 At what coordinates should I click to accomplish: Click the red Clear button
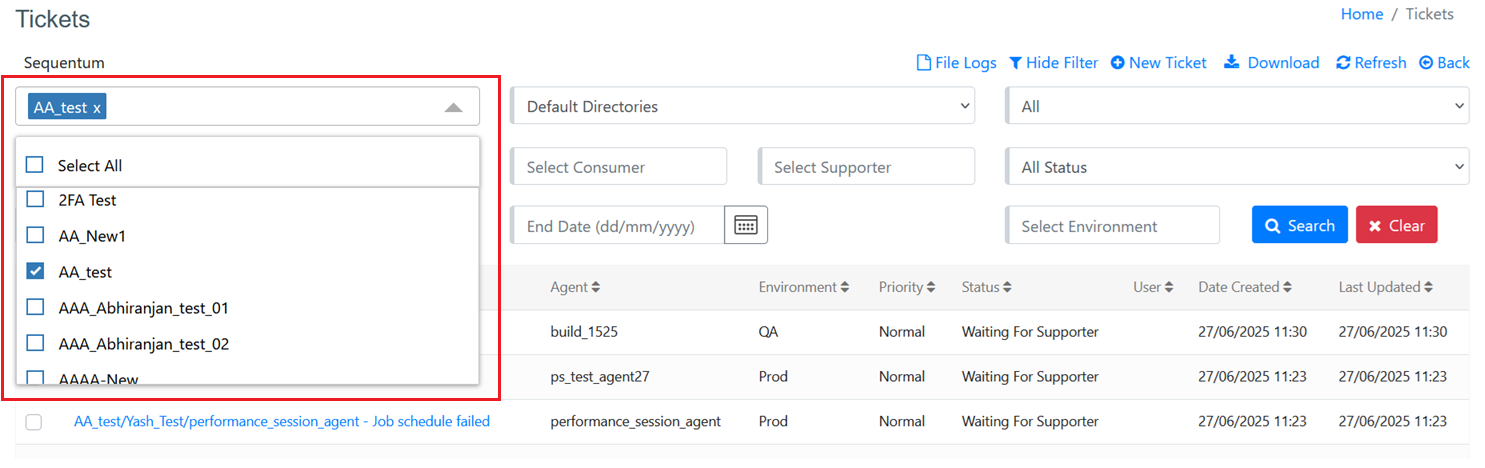tap(1396, 225)
